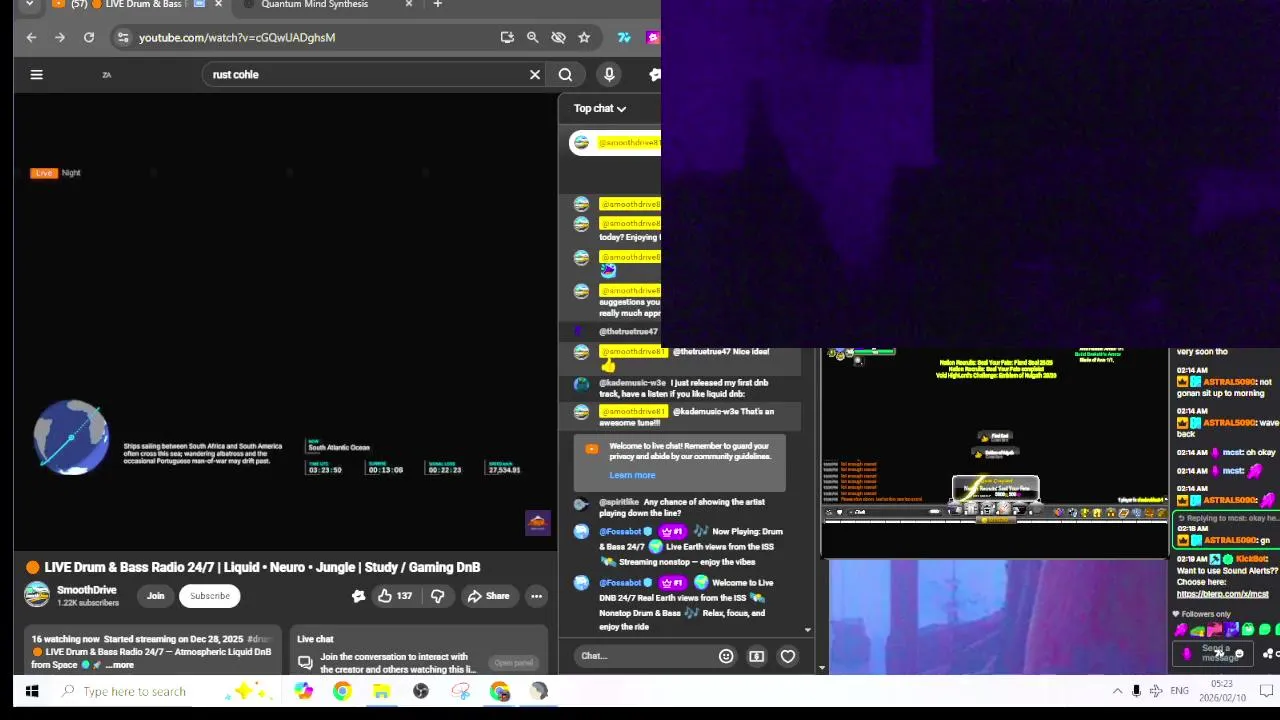Image resolution: width=1280 pixels, height=720 pixels.
Task: Open OBS Studio from the taskbar
Action: [421, 691]
